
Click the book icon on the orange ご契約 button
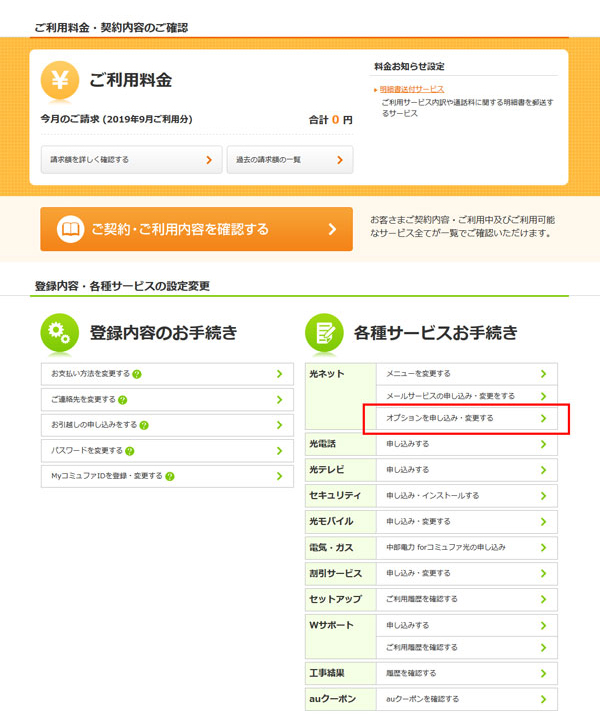70,229
